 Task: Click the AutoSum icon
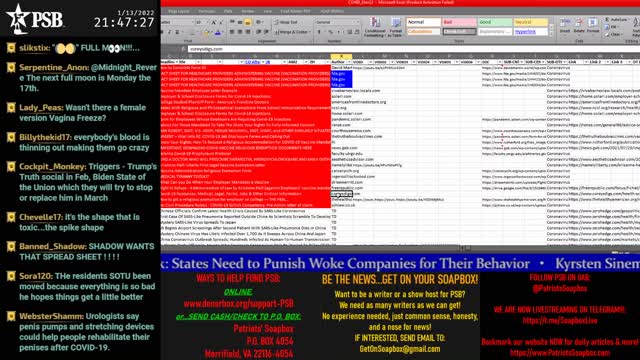(x=616, y=20)
